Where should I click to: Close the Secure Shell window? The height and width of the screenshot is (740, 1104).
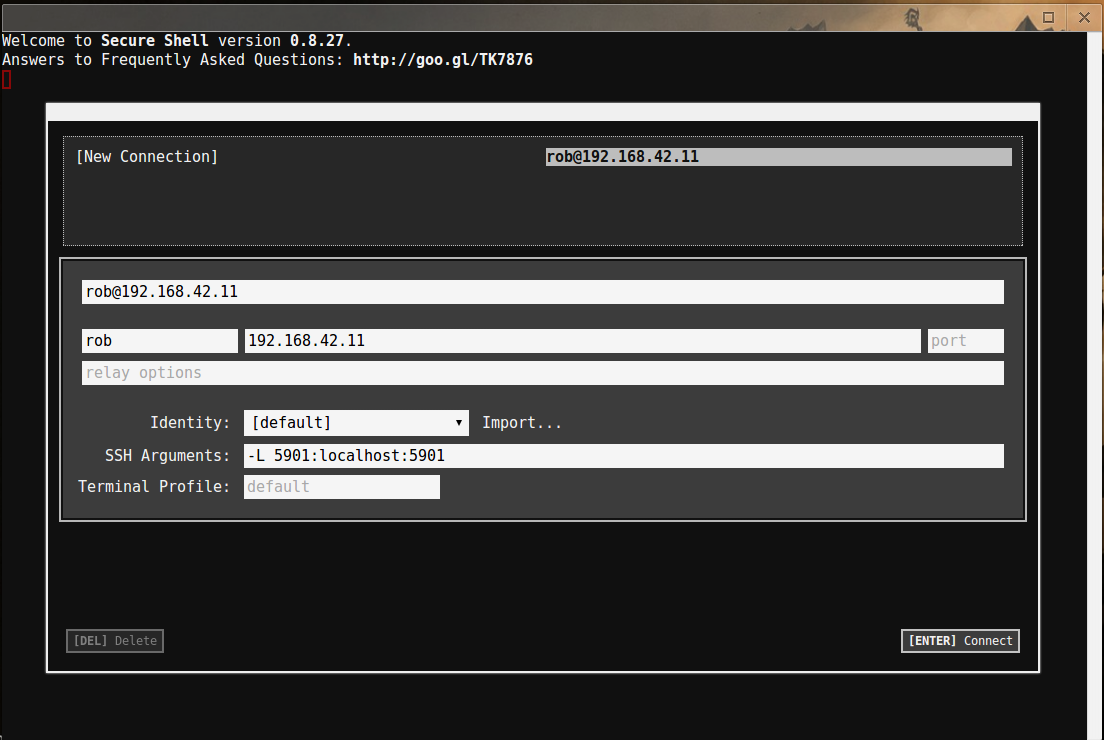coord(1084,18)
